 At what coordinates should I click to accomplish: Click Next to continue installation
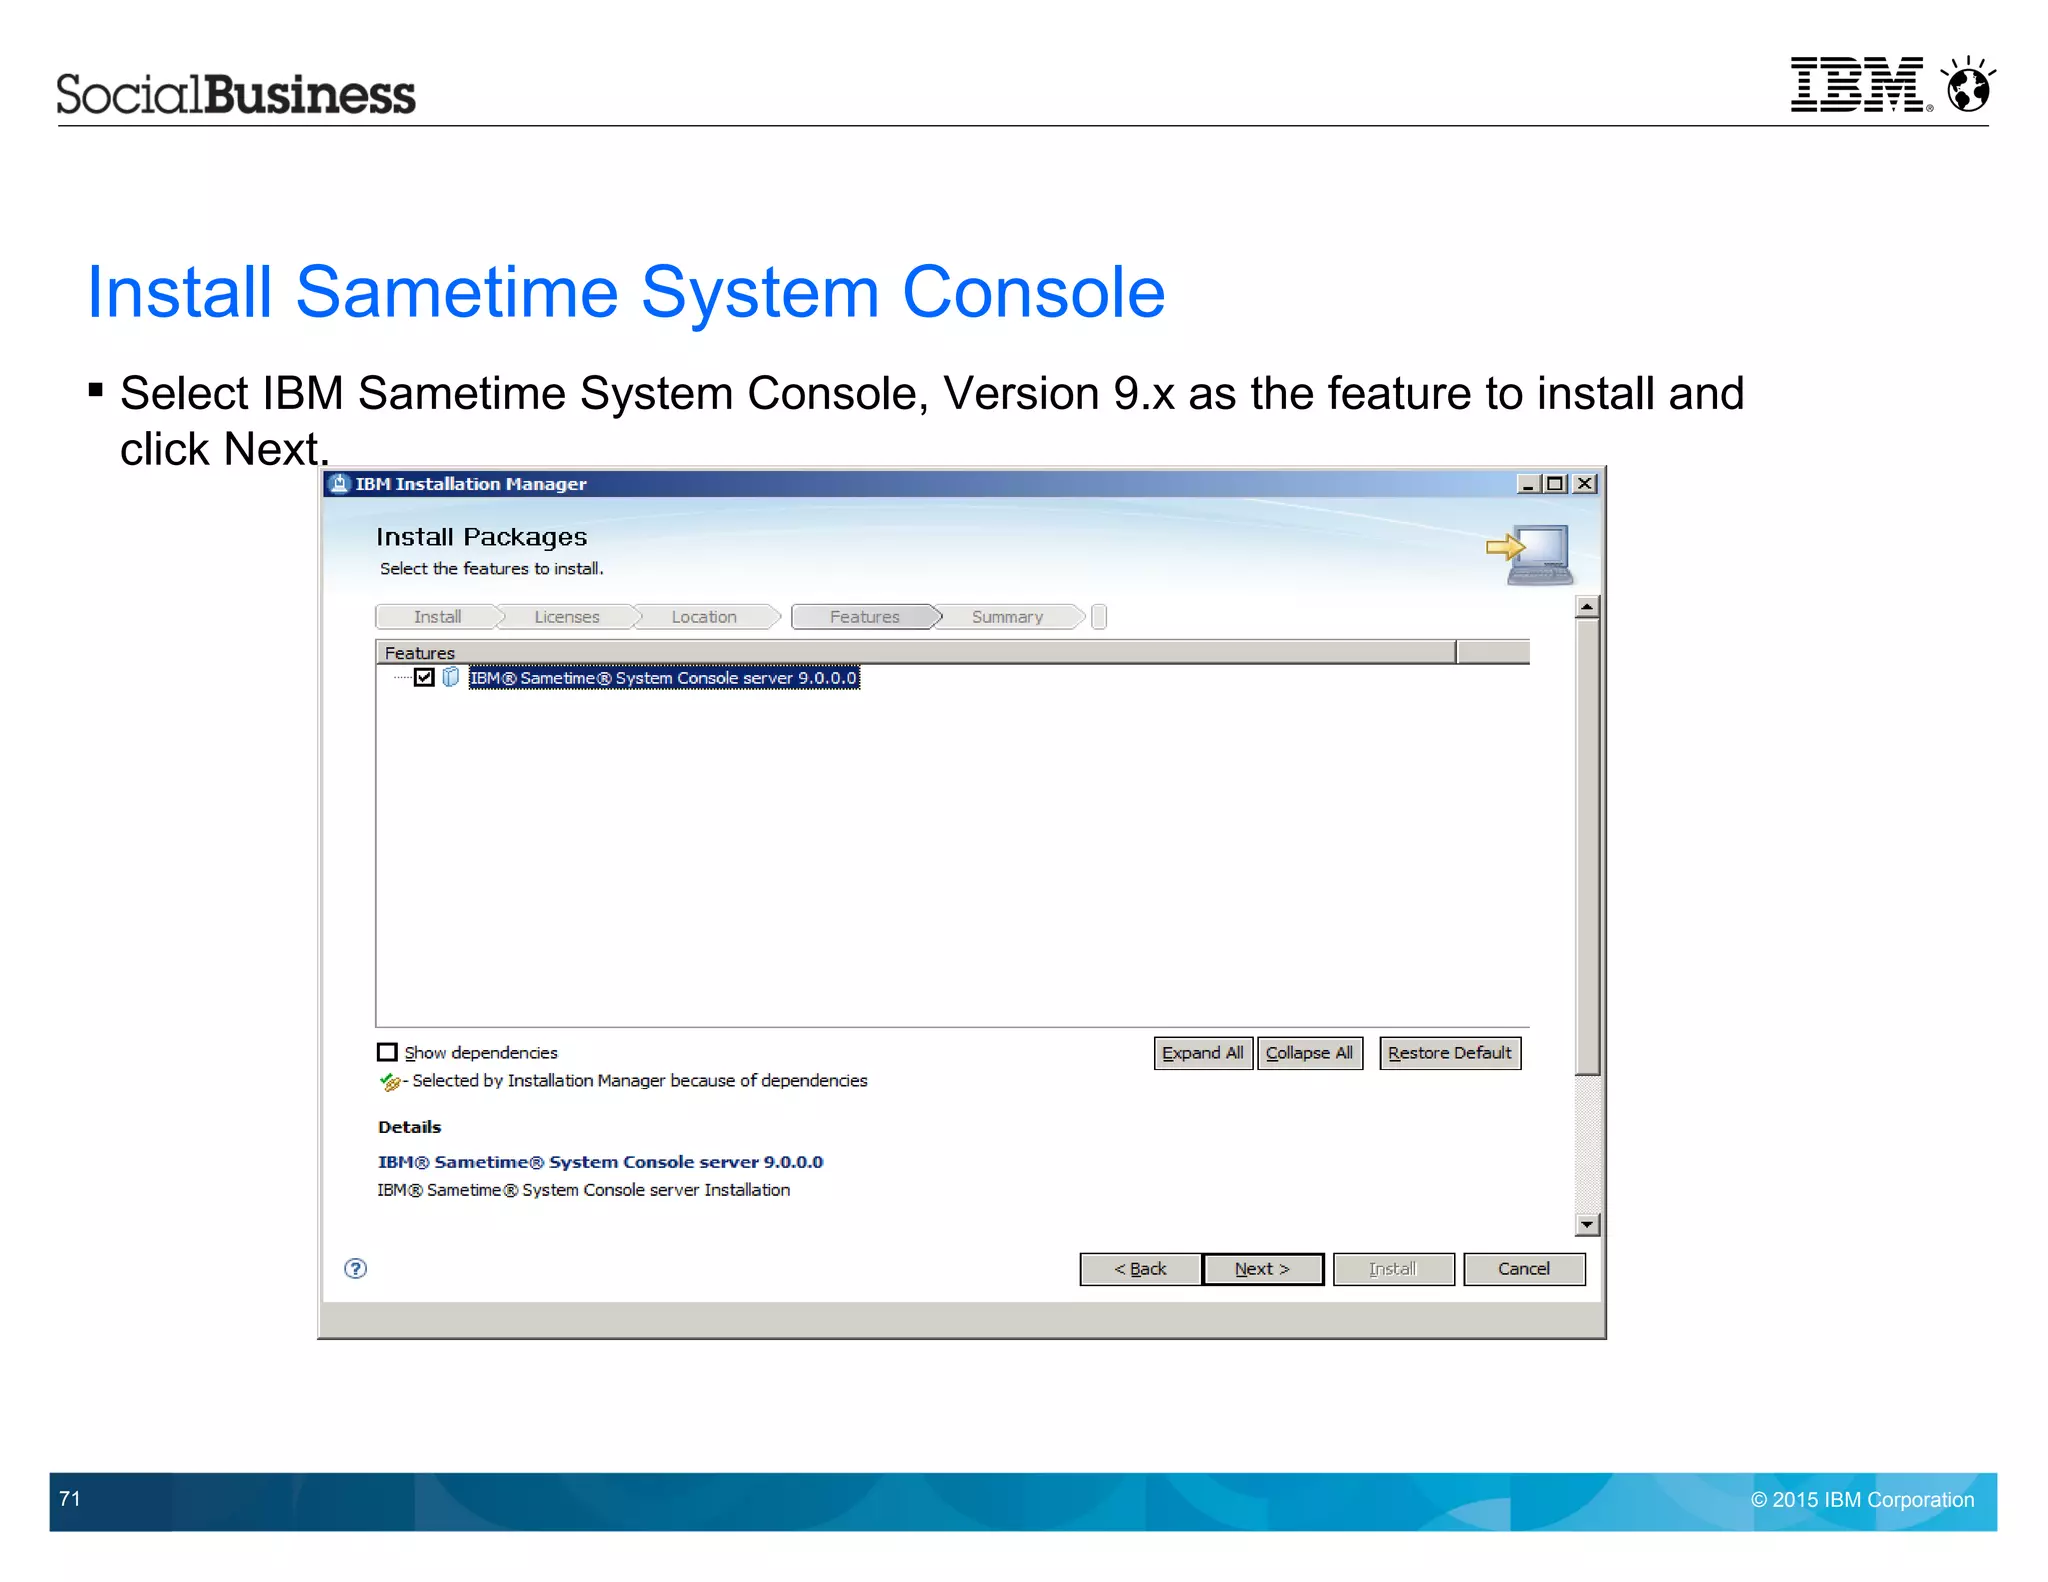pos(1263,1269)
